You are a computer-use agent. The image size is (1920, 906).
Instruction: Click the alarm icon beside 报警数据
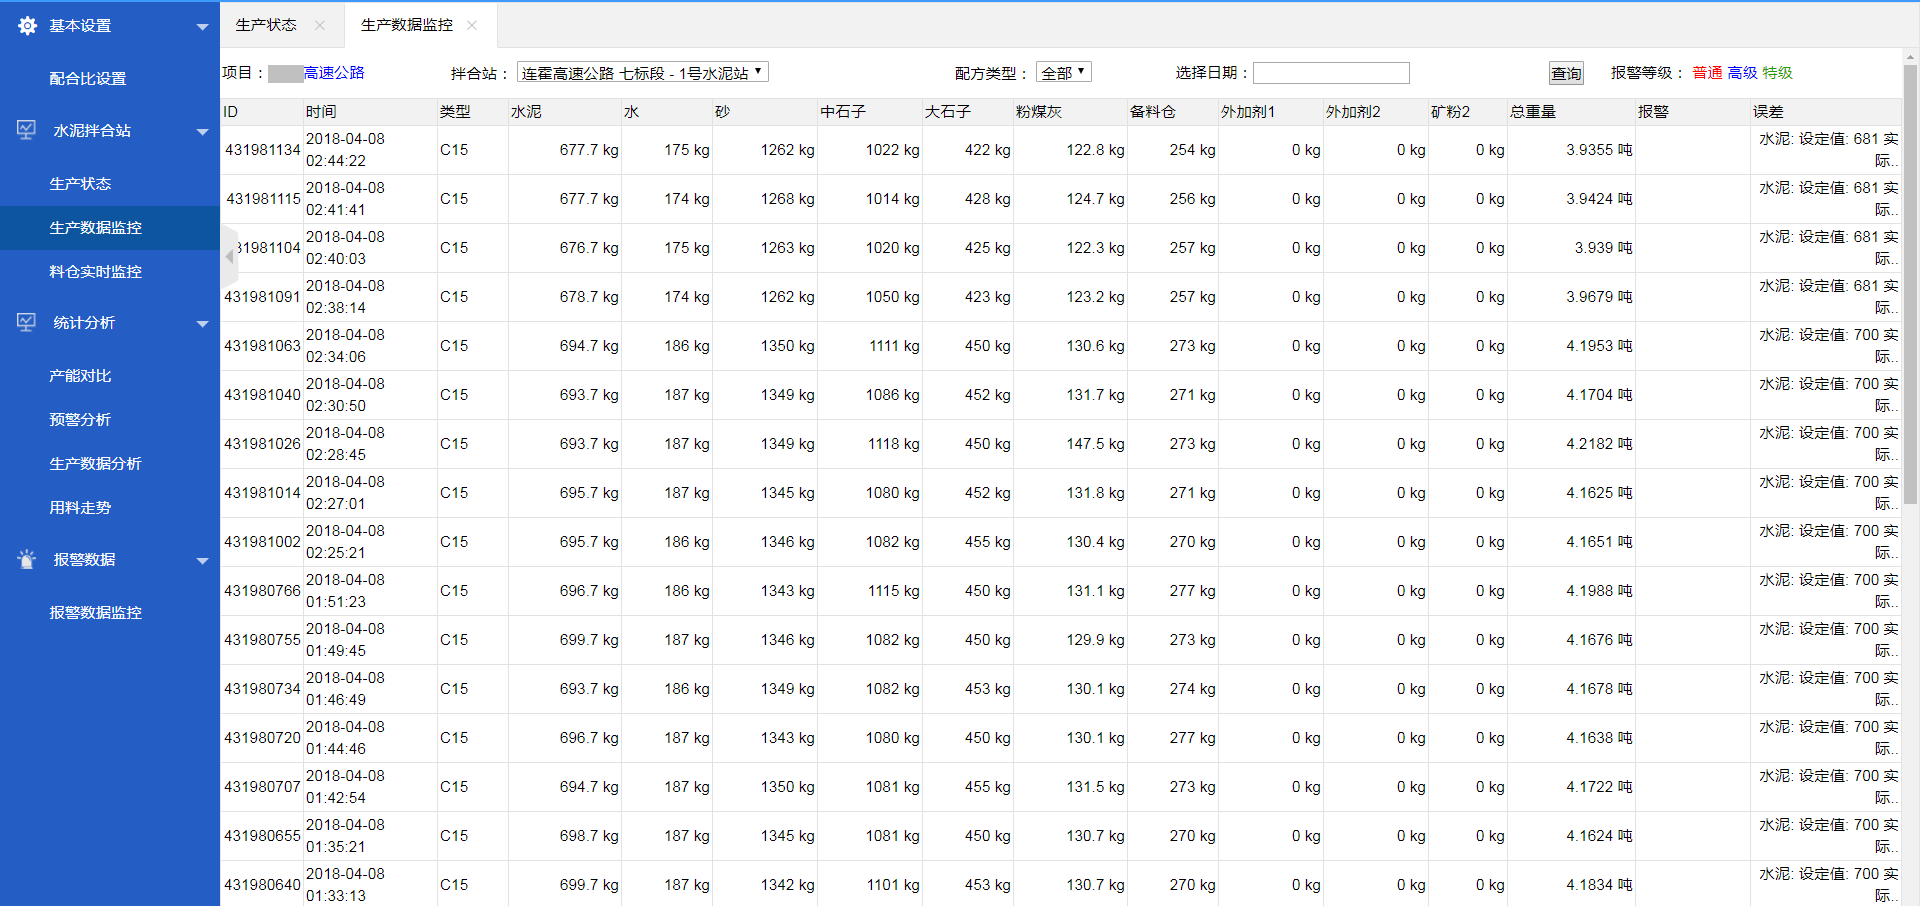coord(27,559)
